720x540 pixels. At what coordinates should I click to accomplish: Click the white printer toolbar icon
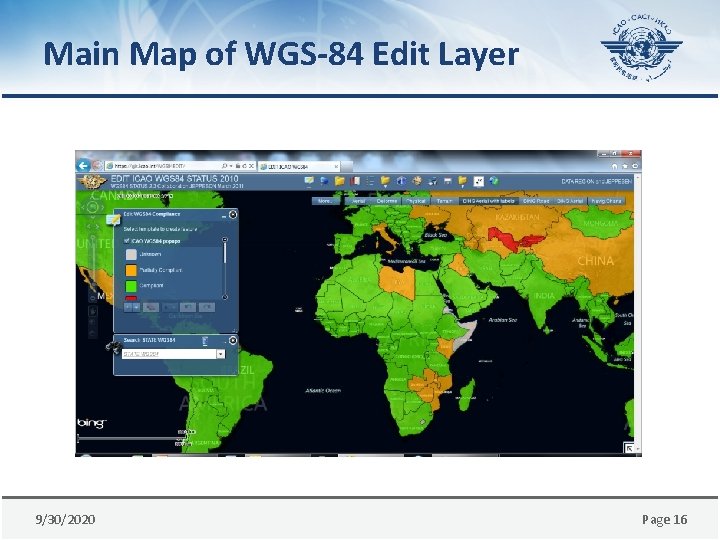(x=447, y=181)
